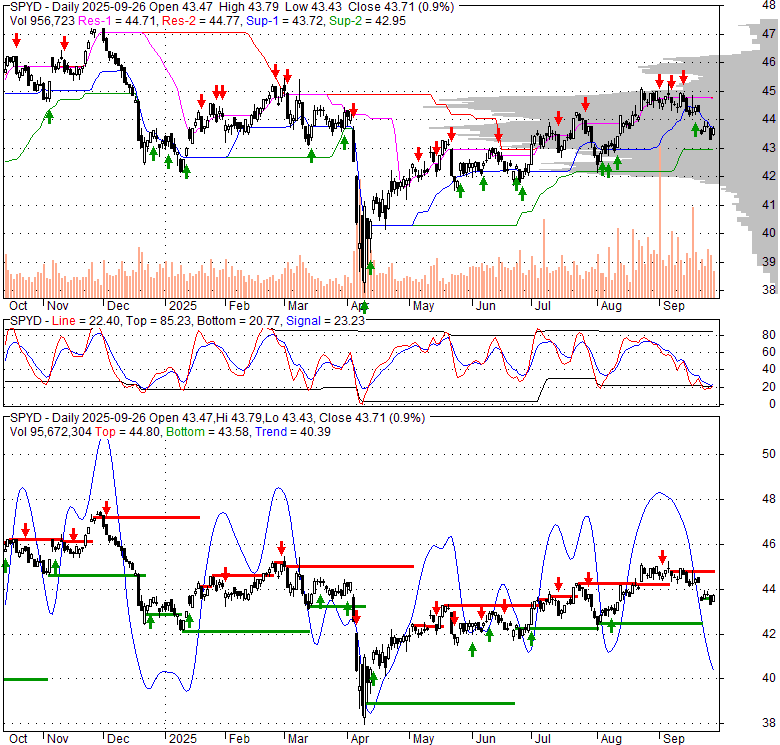This screenshot has width=780, height=745.
Task: Click the oscillator's Line = 22.40 reading
Action: [86, 321]
